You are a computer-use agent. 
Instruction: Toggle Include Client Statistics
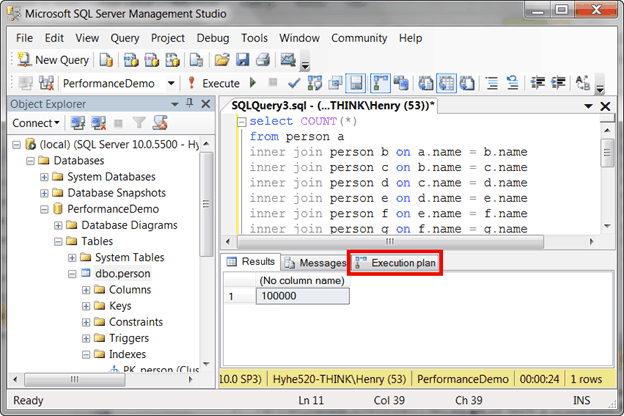coord(401,83)
